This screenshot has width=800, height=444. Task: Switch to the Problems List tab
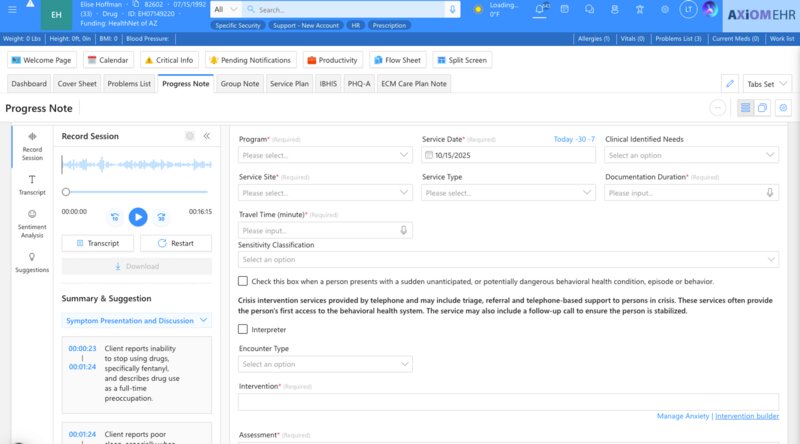tap(129, 84)
